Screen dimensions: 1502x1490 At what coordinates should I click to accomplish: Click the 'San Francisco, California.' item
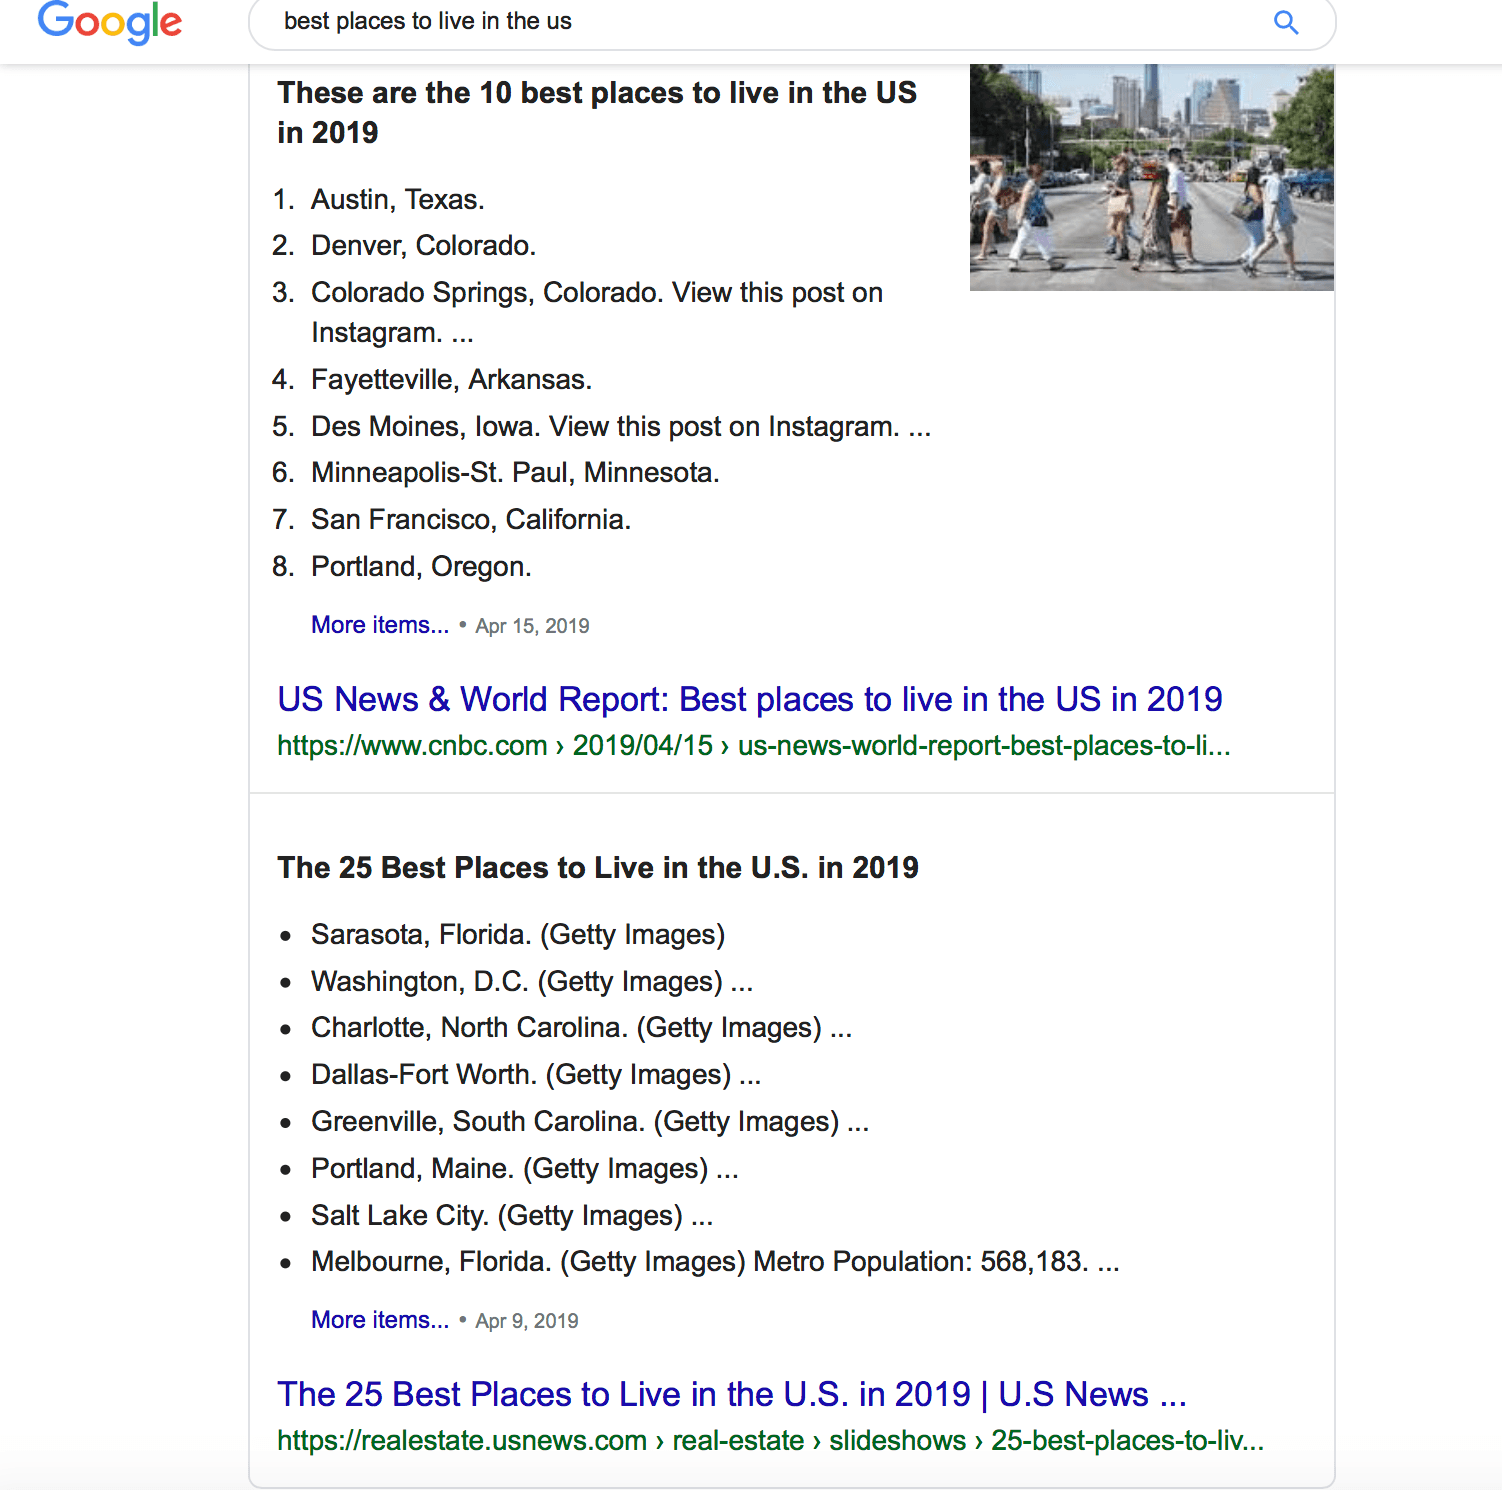471,520
